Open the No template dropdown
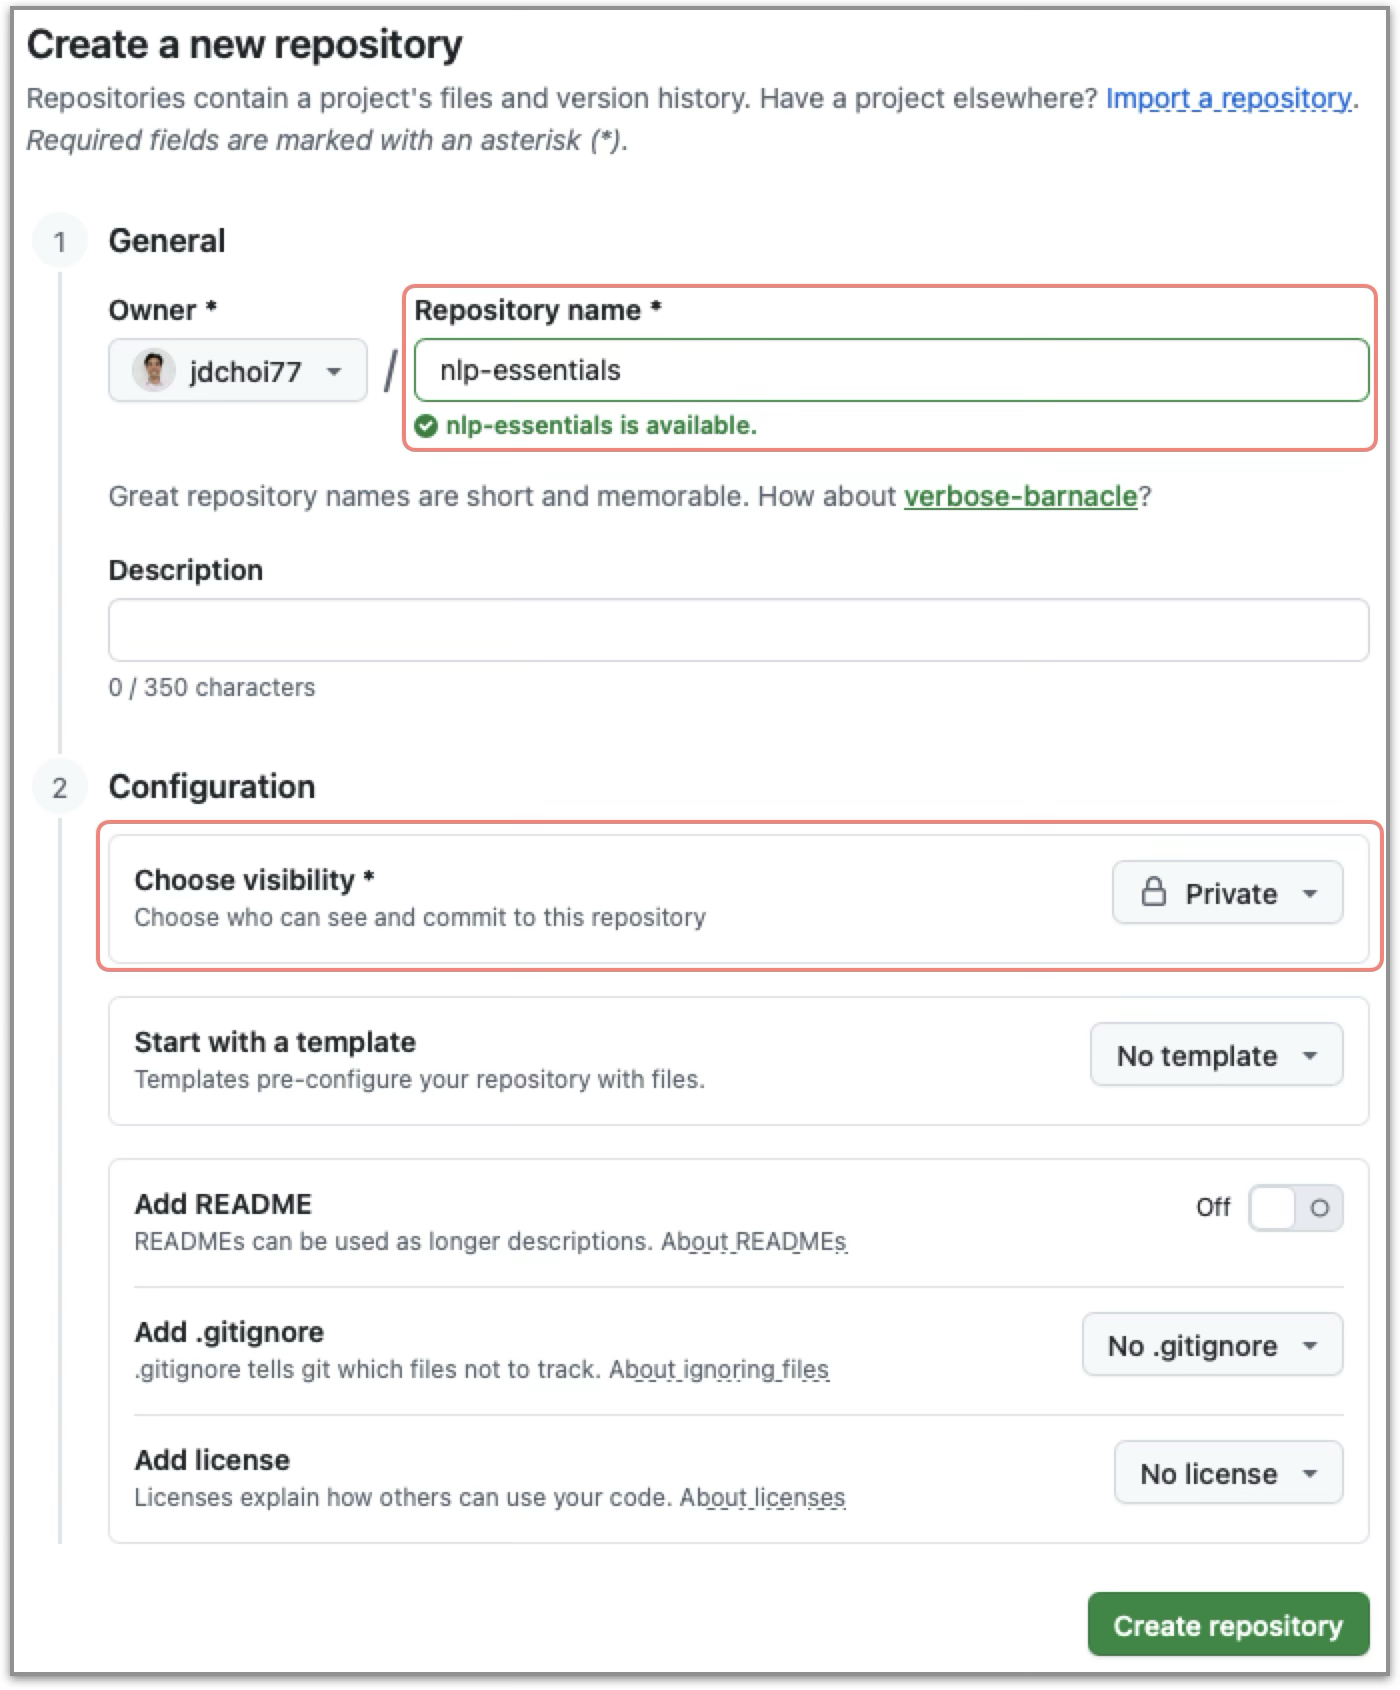 click(1216, 1055)
